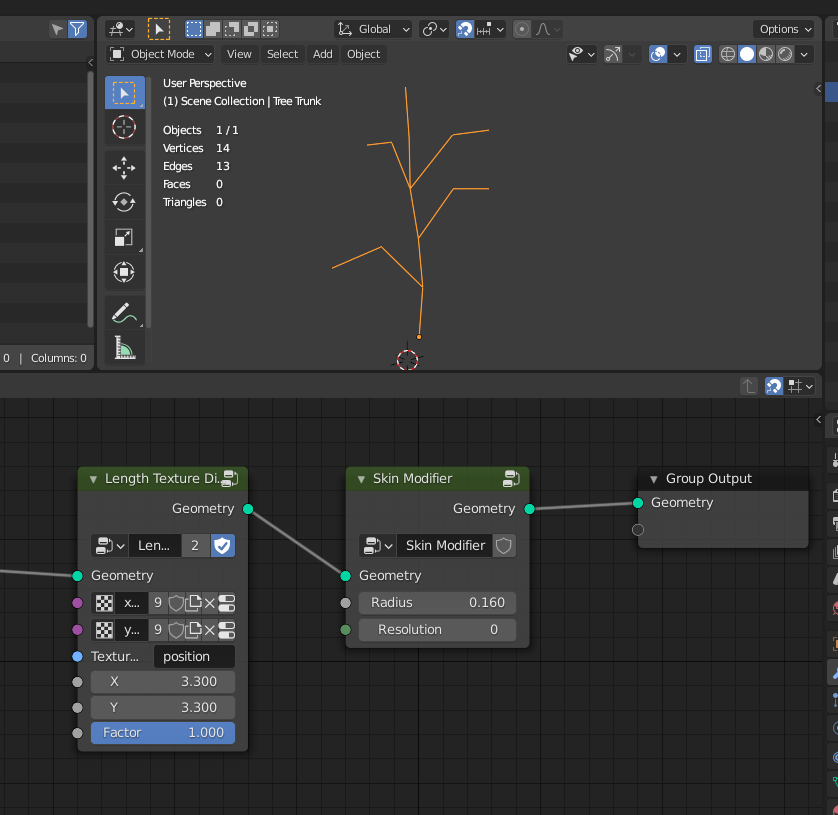Click the Skin Modifier node group name
Viewport: 838px width, 815px height.
(x=445, y=546)
